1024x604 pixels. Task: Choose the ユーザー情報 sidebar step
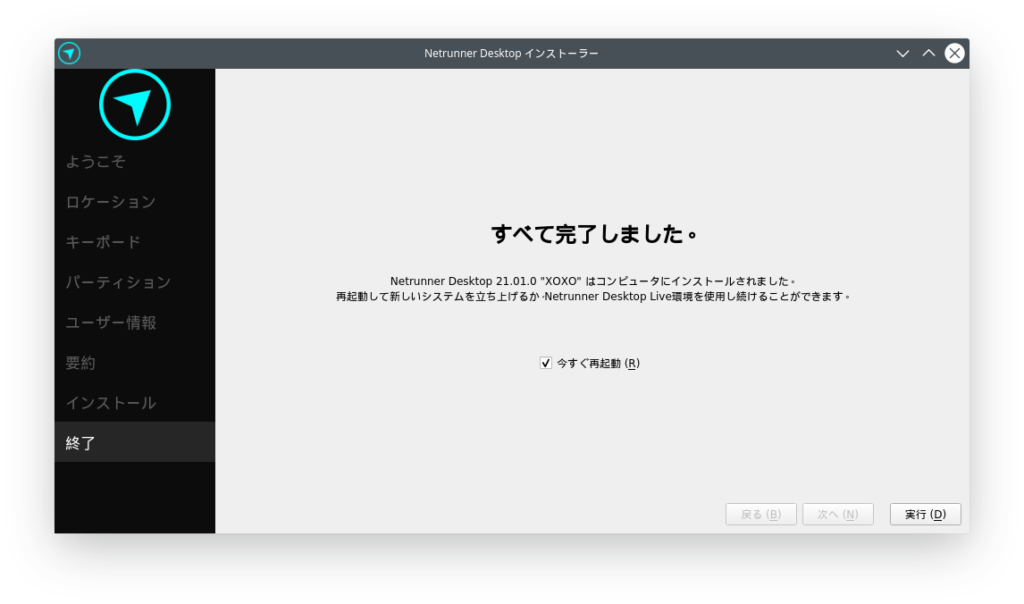coord(111,323)
